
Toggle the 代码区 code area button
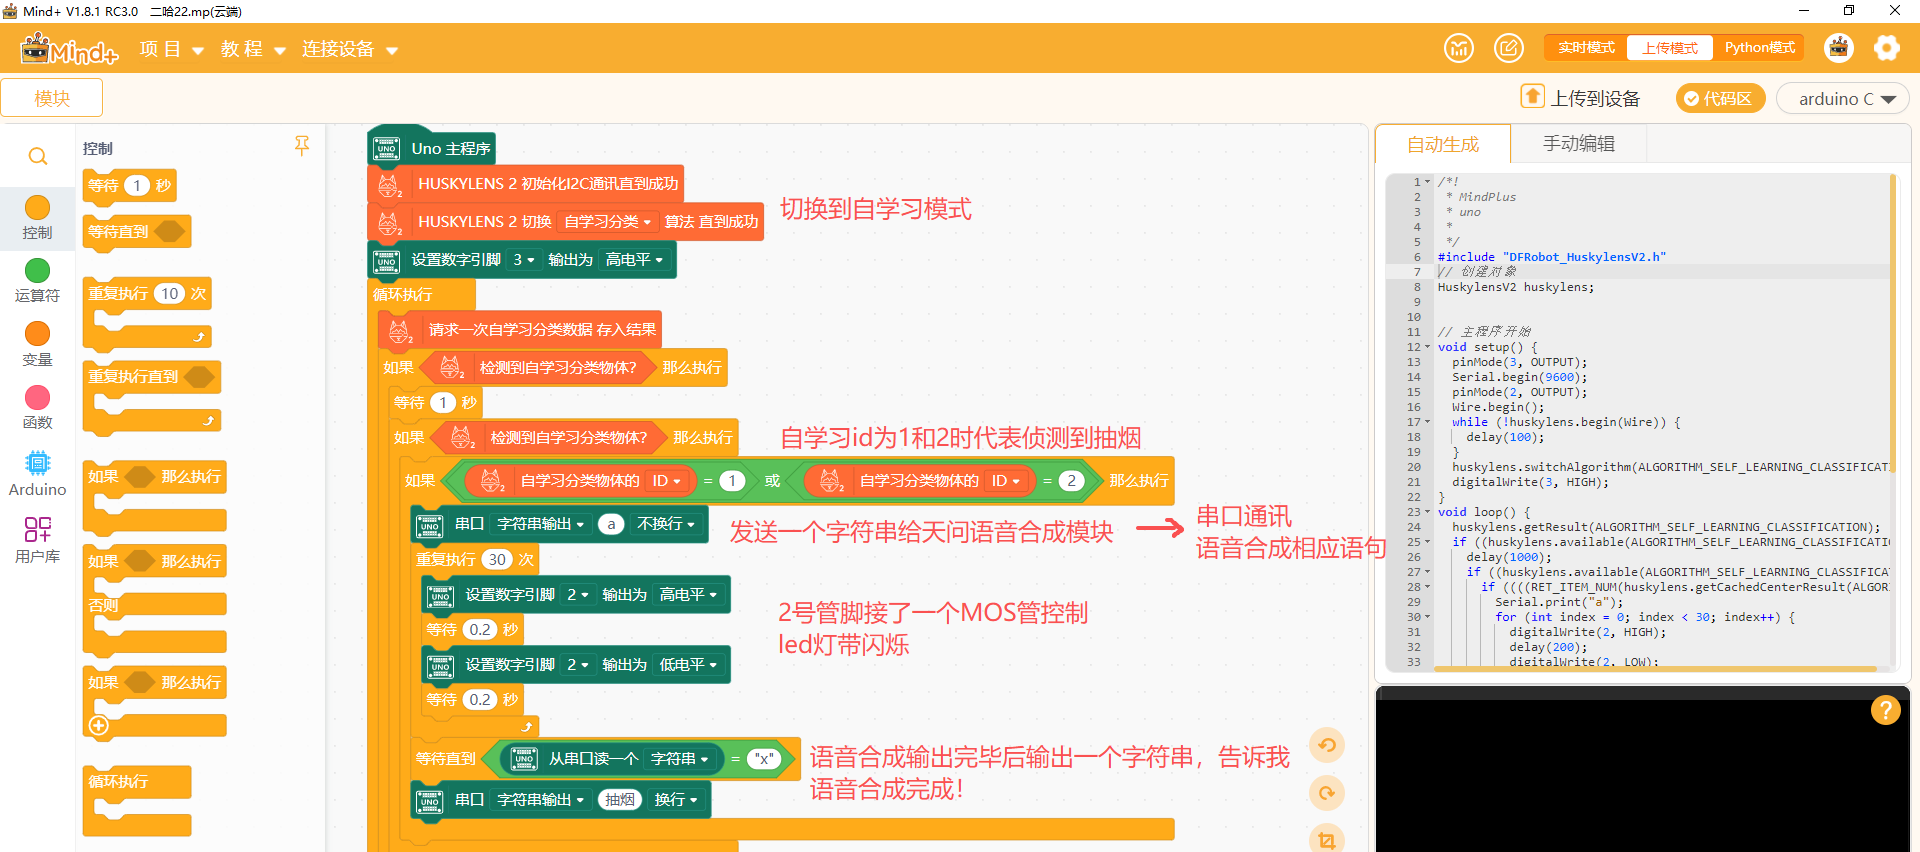pyautogui.click(x=1719, y=98)
